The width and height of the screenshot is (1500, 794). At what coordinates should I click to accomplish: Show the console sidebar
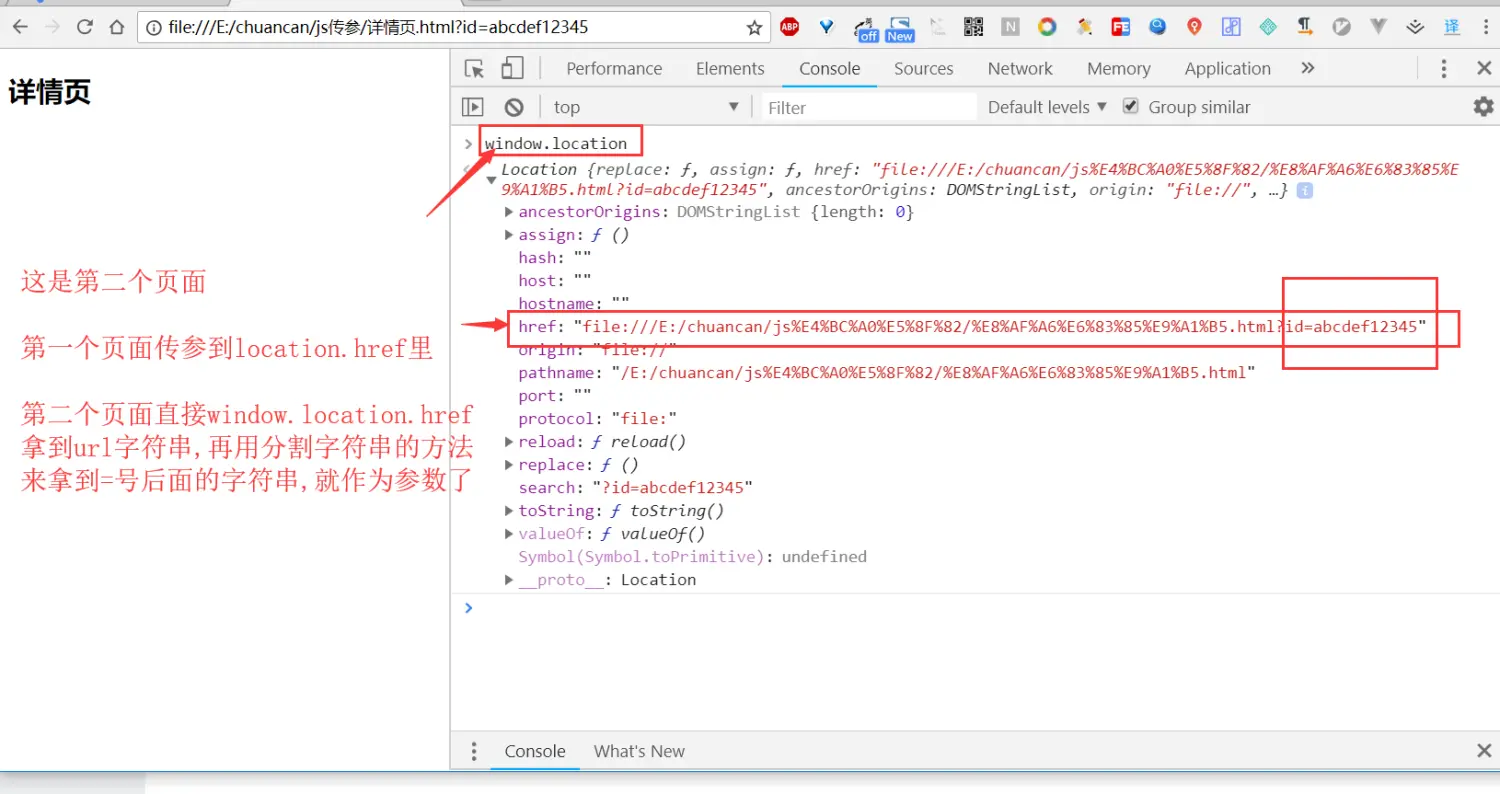click(x=472, y=107)
